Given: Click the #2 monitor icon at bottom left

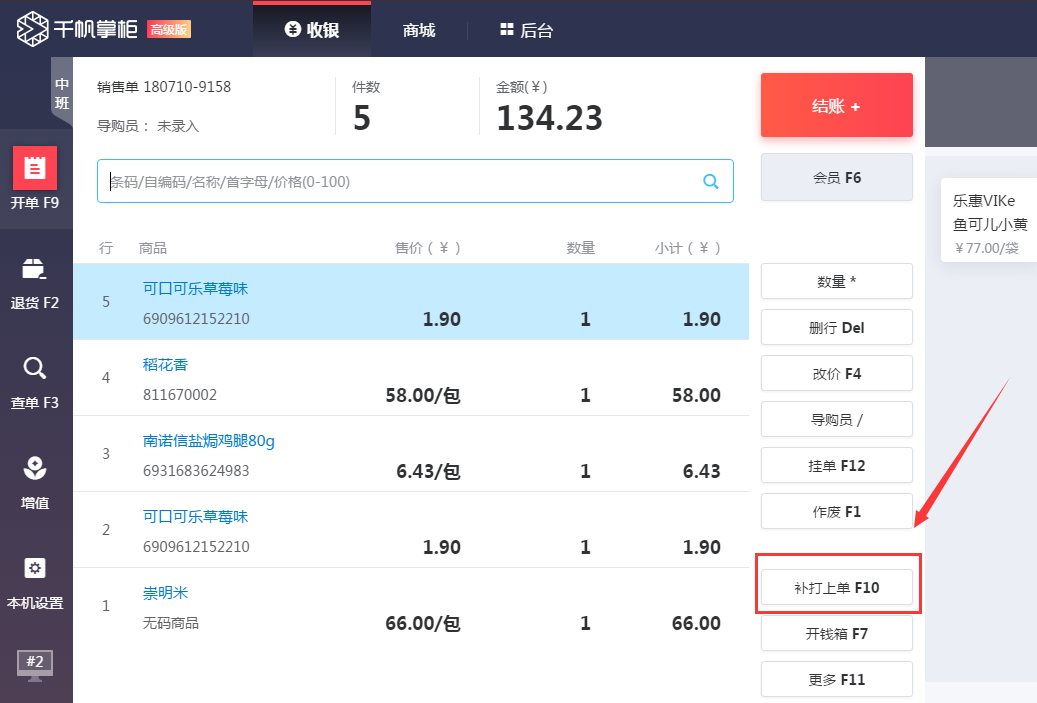Looking at the screenshot, I should 36,664.
